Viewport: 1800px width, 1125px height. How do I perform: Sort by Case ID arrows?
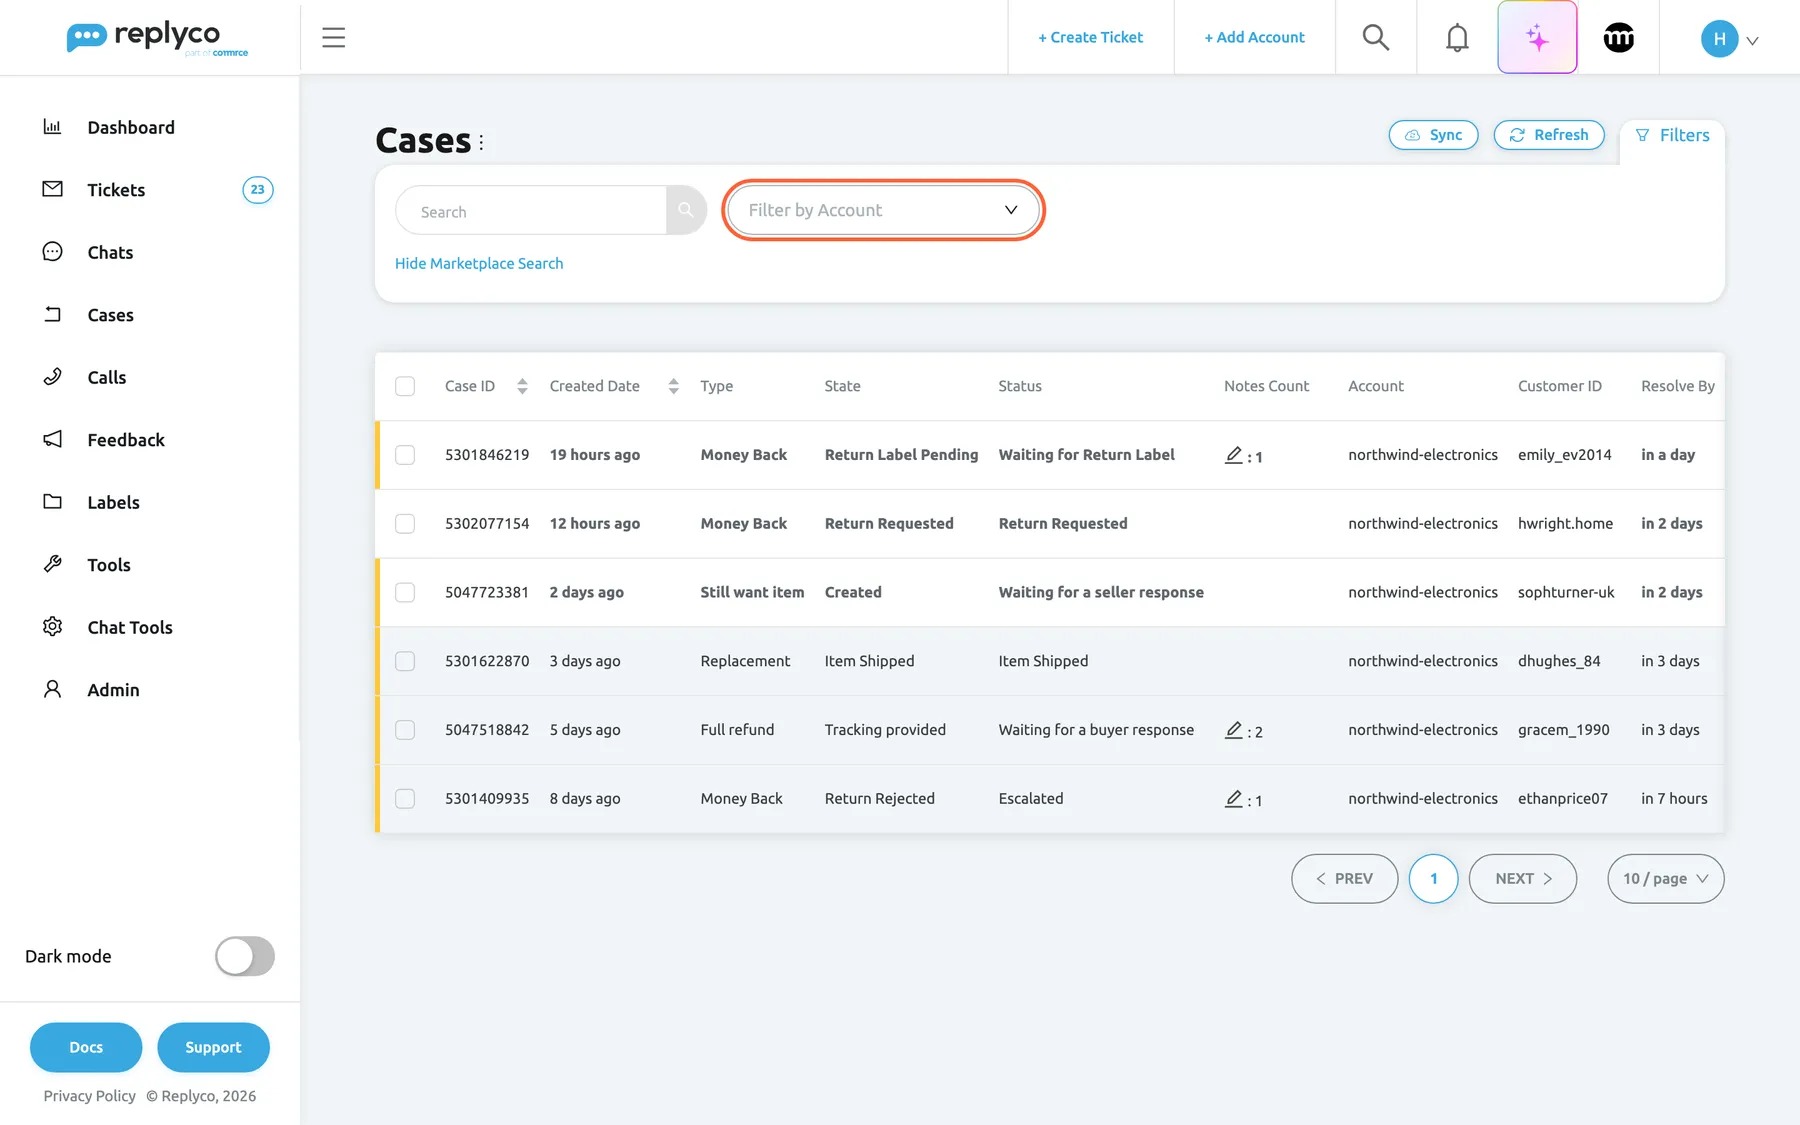click(x=522, y=386)
